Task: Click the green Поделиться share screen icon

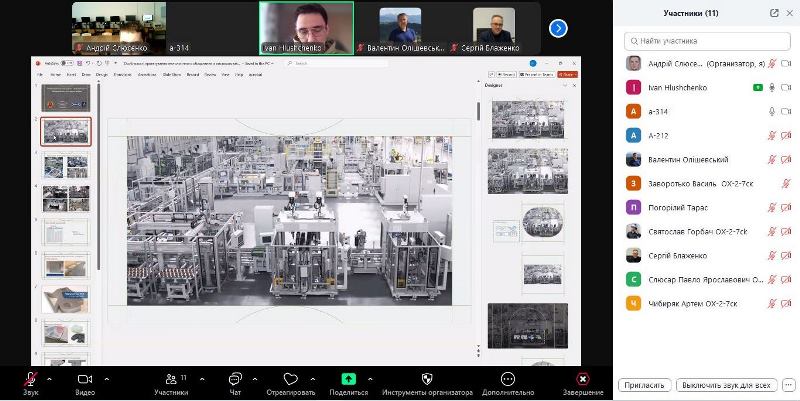Action: pyautogui.click(x=348, y=379)
